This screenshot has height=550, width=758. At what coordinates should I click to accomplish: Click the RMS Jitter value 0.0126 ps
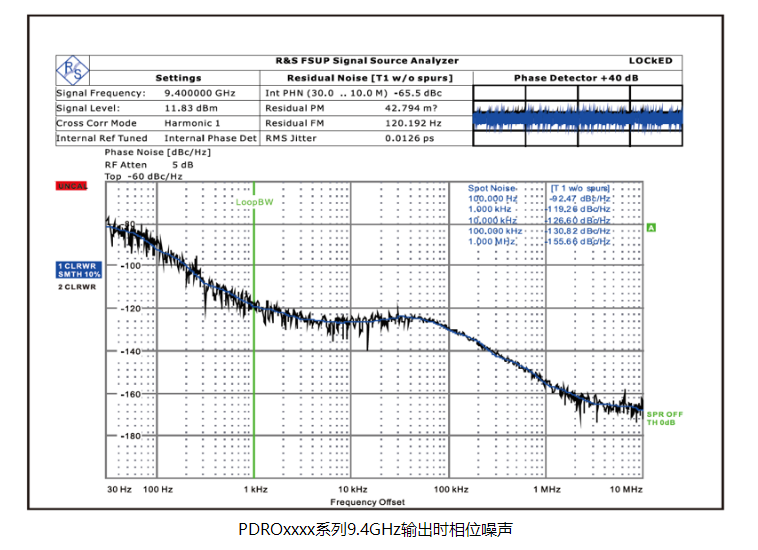point(409,138)
